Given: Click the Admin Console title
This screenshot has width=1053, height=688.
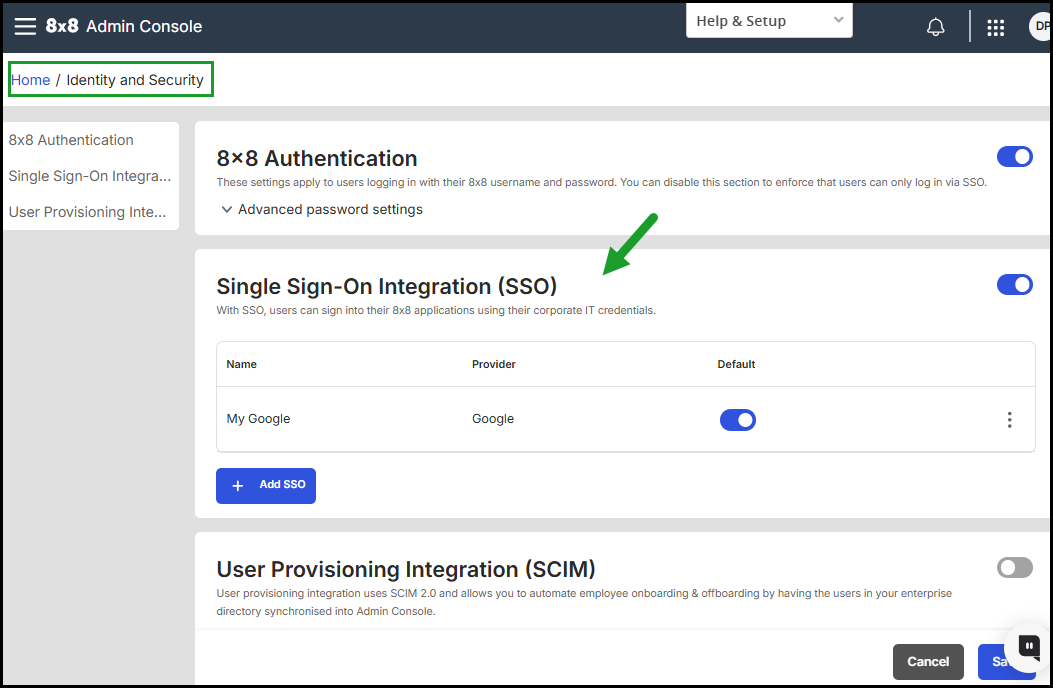Looking at the screenshot, I should click(x=144, y=26).
